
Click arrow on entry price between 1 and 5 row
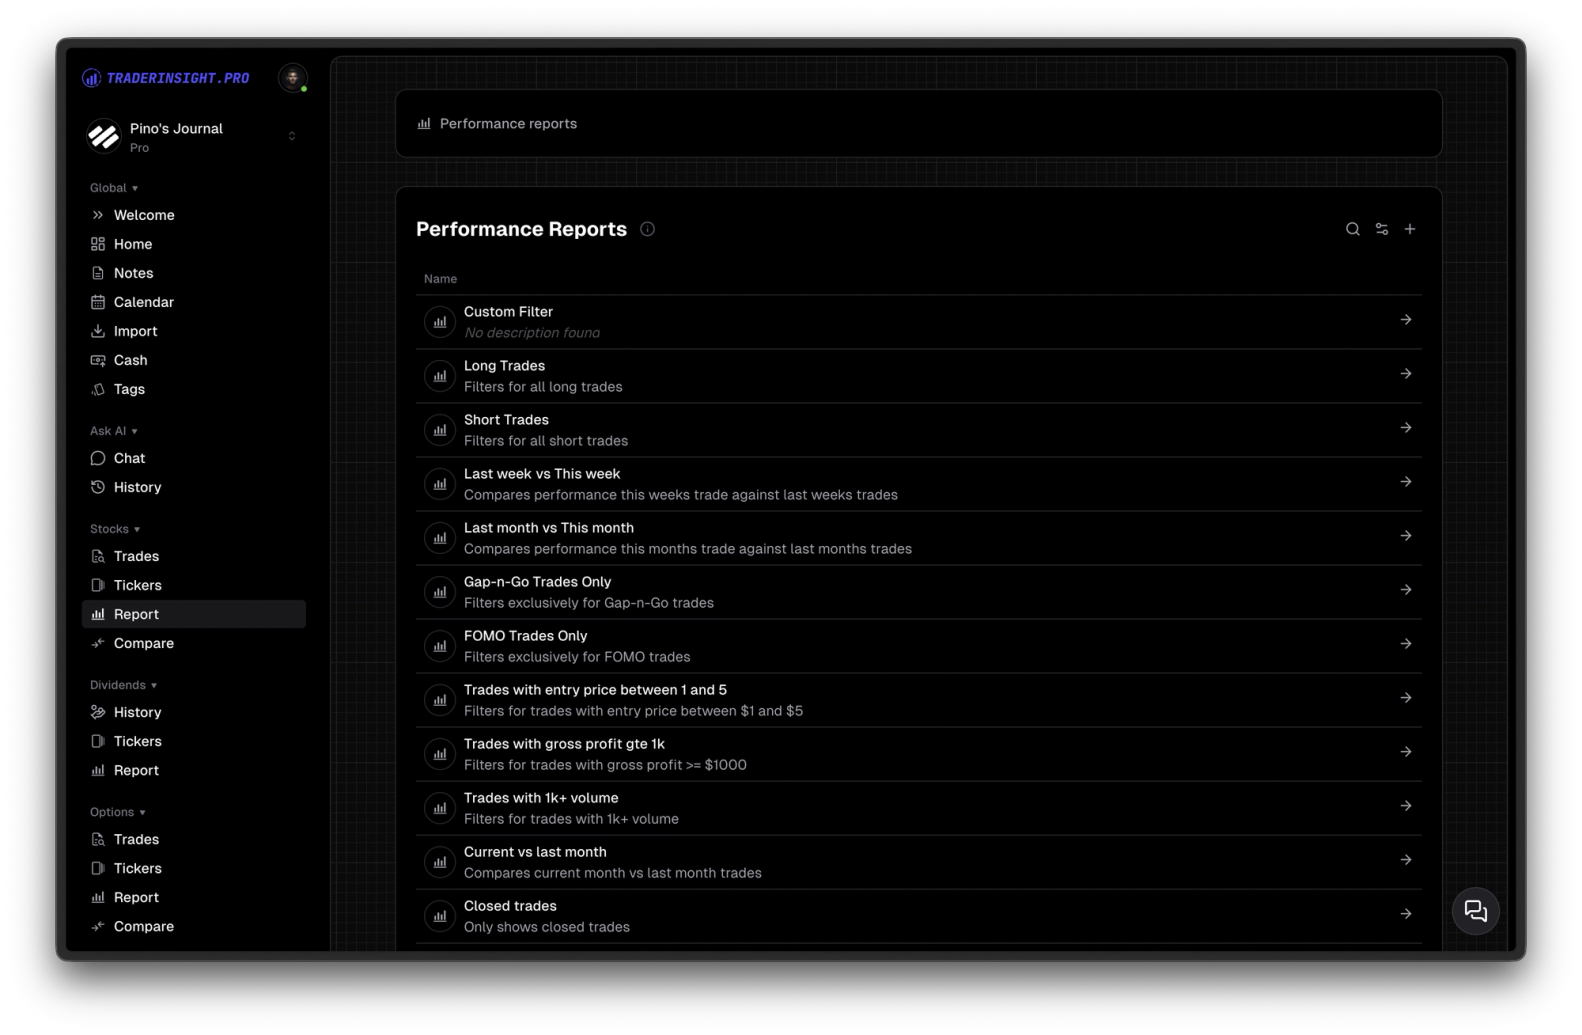click(1406, 698)
